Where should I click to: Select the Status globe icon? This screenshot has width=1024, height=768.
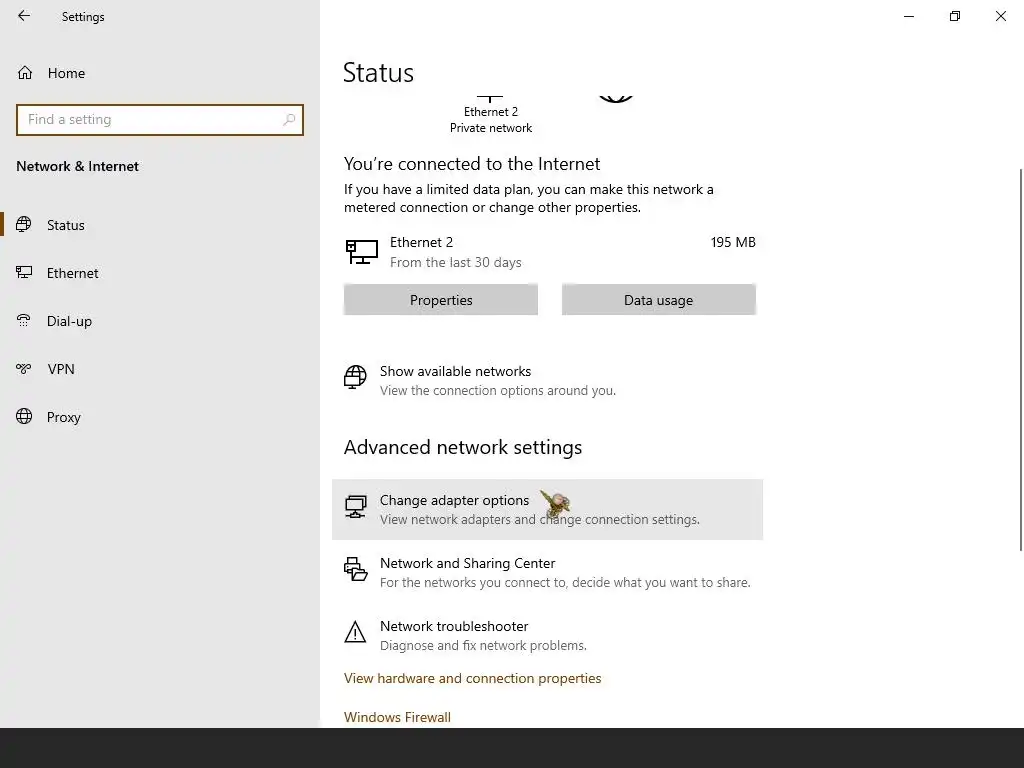pyautogui.click(x=24, y=225)
